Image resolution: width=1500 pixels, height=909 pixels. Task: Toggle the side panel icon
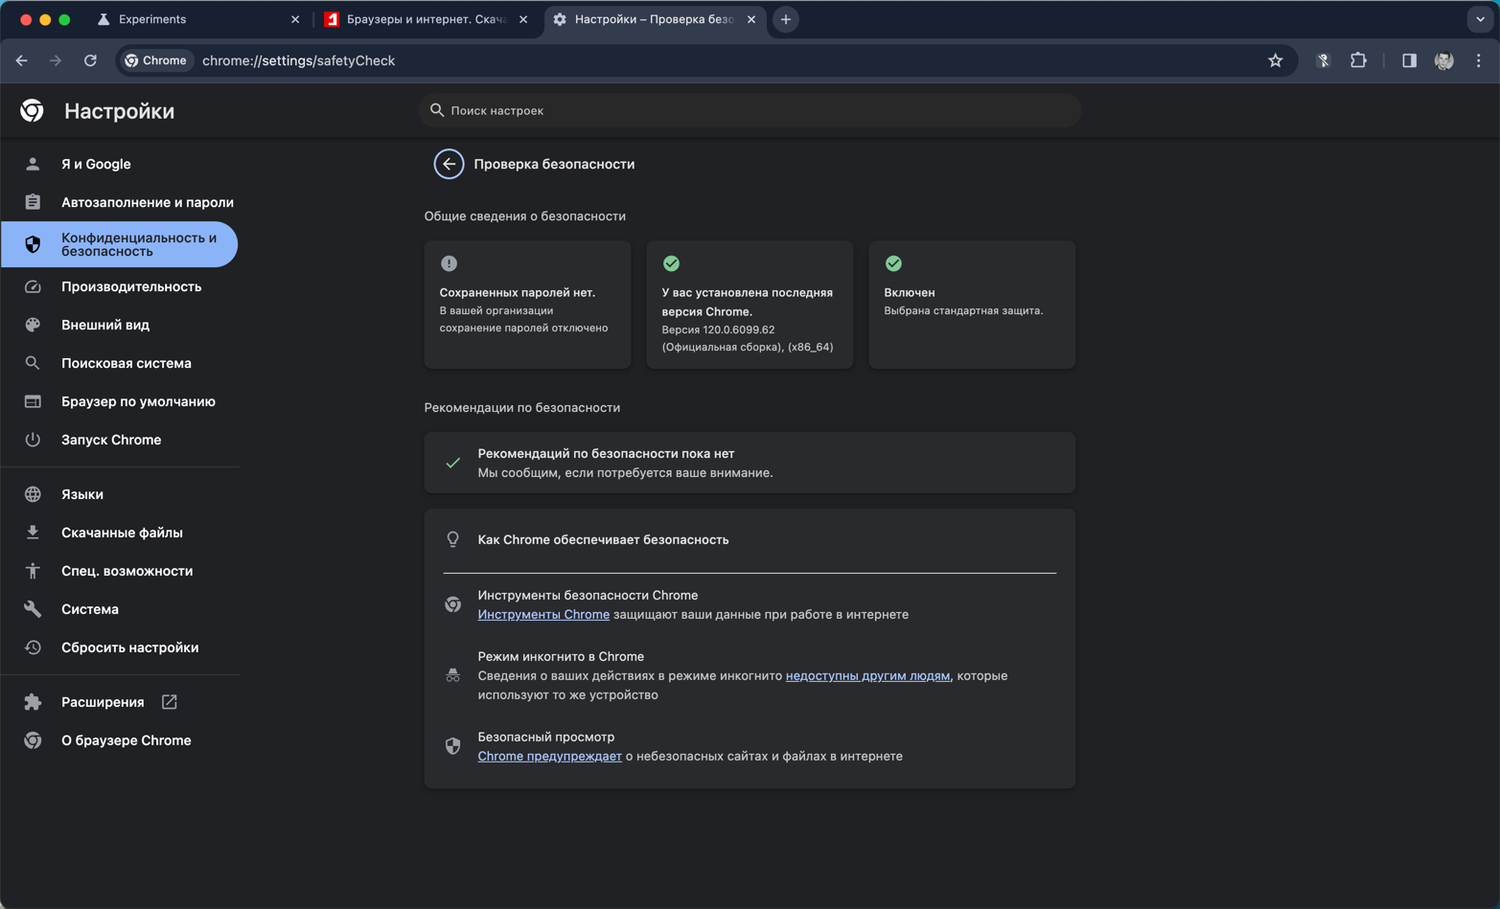[x=1409, y=61]
